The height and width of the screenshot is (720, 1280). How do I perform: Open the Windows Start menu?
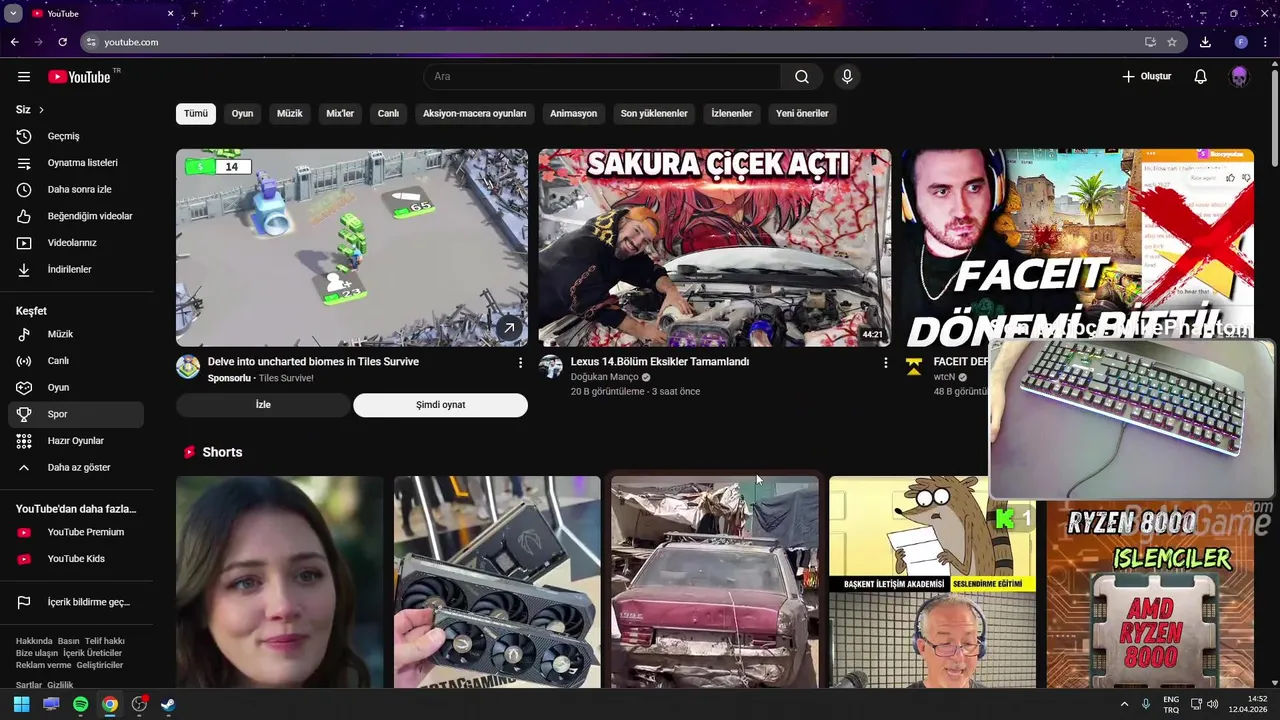(21, 704)
